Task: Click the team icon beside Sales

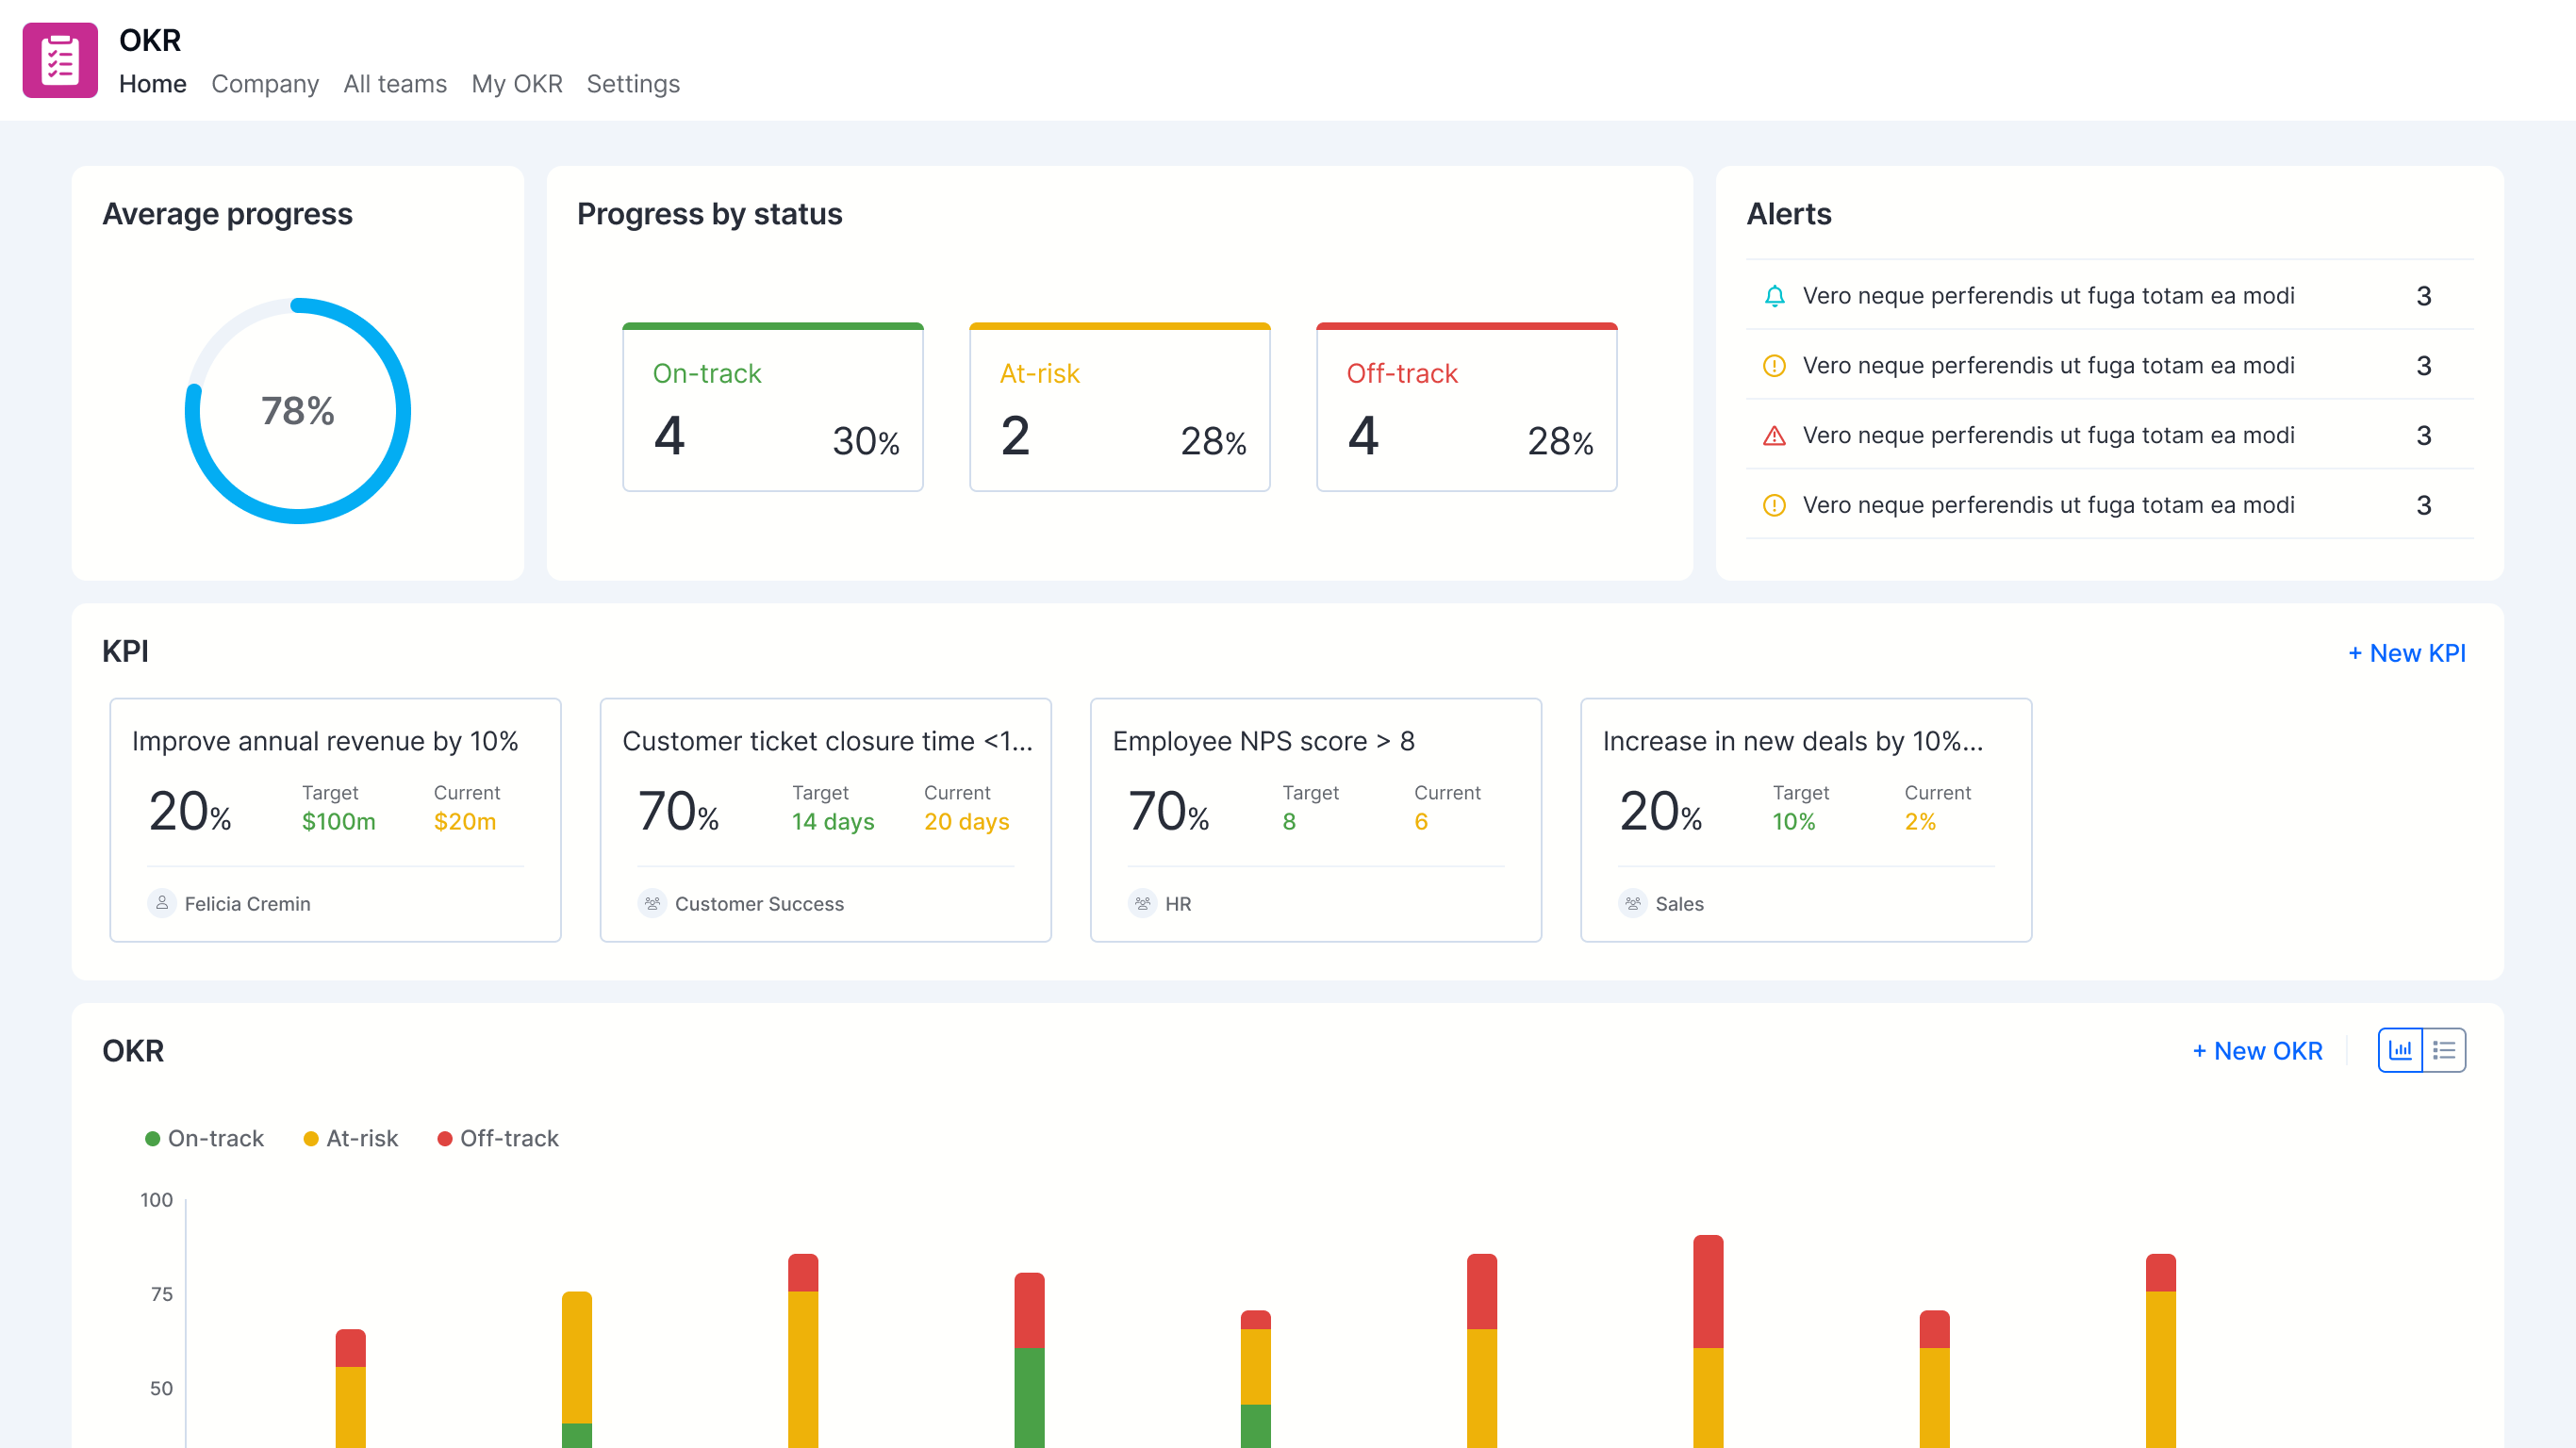Action: [x=1632, y=903]
